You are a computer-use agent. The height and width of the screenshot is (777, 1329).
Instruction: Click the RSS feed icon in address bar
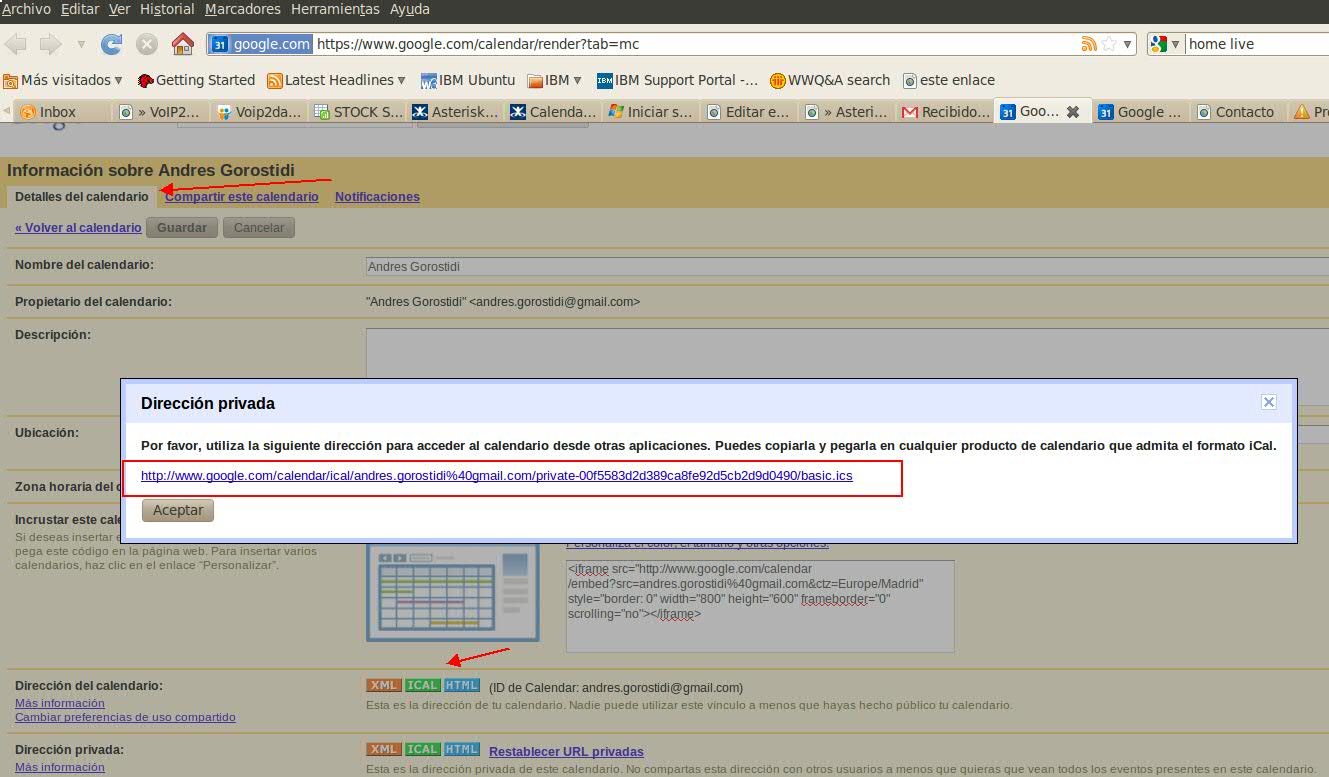click(x=1089, y=44)
